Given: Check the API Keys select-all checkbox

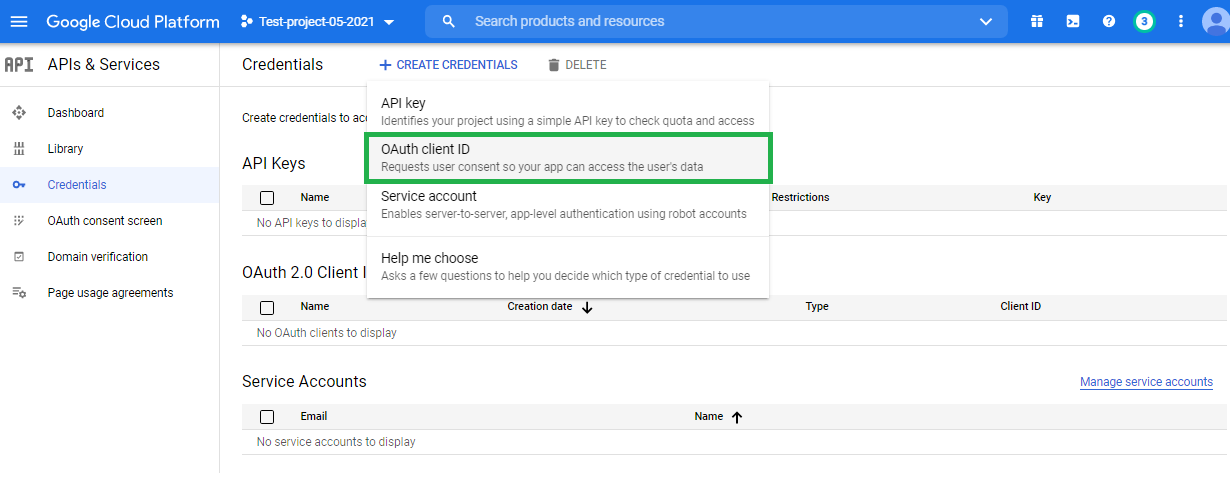Looking at the screenshot, I should pos(267,198).
